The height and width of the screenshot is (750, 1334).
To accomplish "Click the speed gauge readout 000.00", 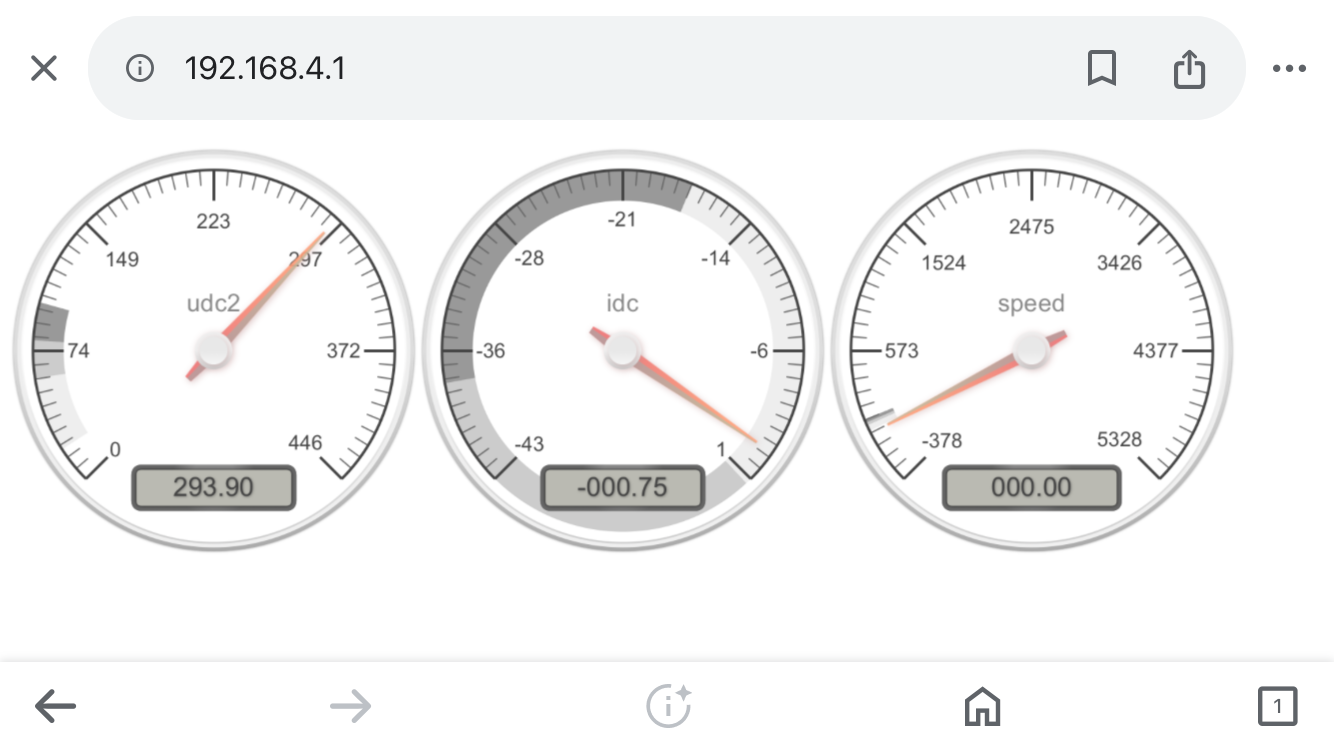I will [x=1031, y=488].
